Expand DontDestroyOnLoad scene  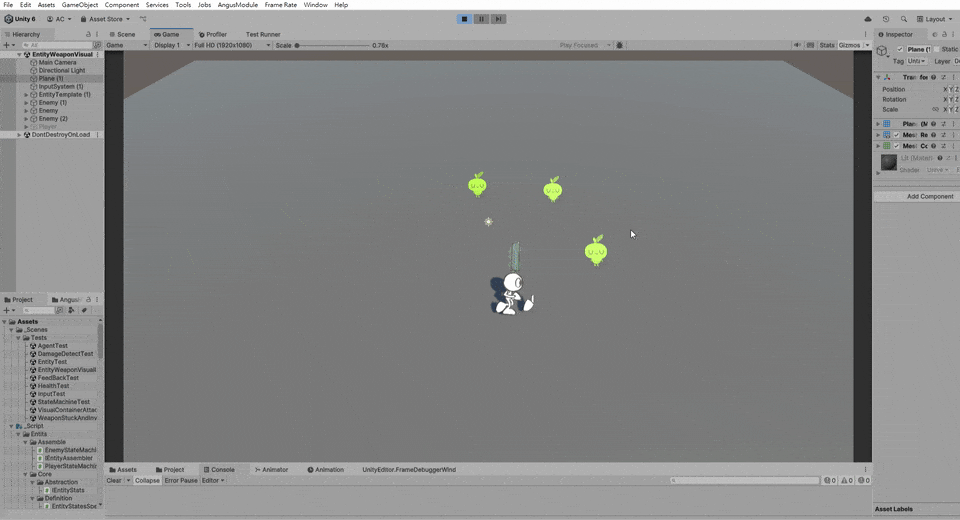[x=19, y=135]
